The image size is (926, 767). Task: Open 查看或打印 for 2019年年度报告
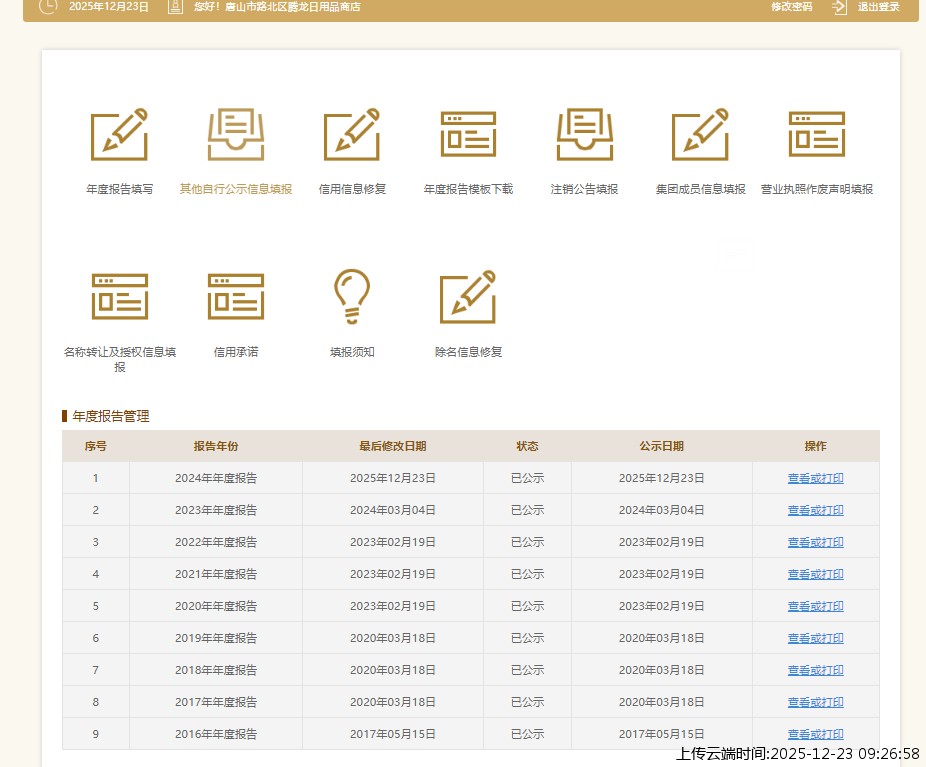tap(815, 638)
